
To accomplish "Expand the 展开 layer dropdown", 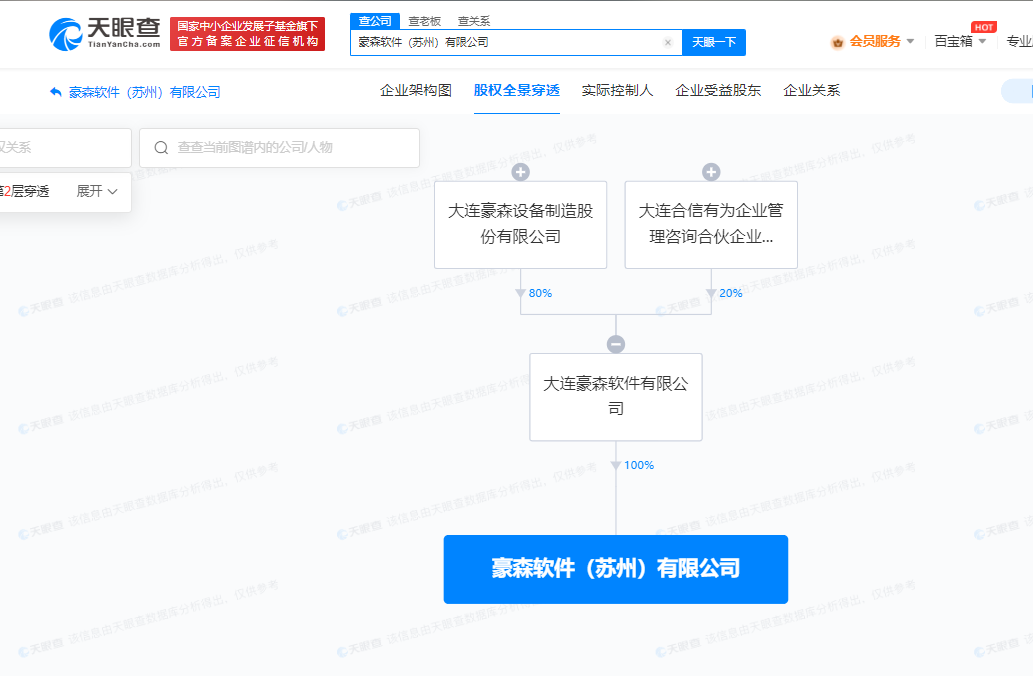I will [x=97, y=191].
